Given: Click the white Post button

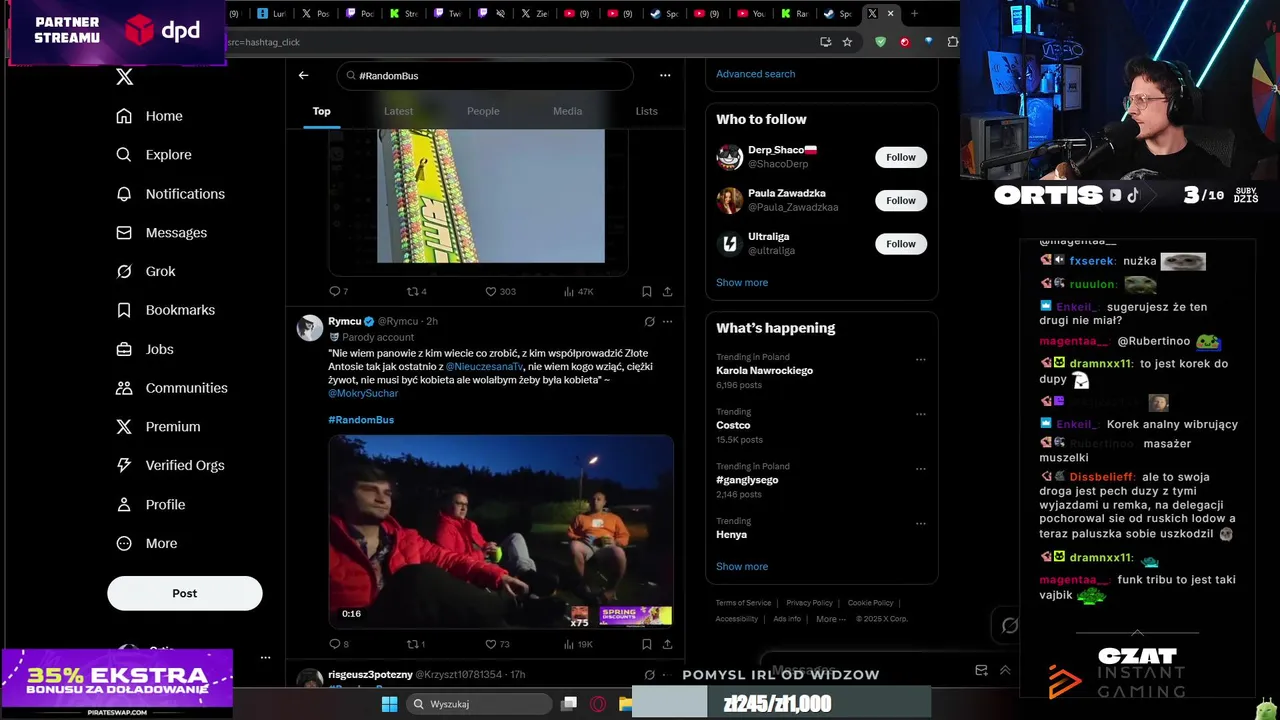Looking at the screenshot, I should click(x=185, y=593).
